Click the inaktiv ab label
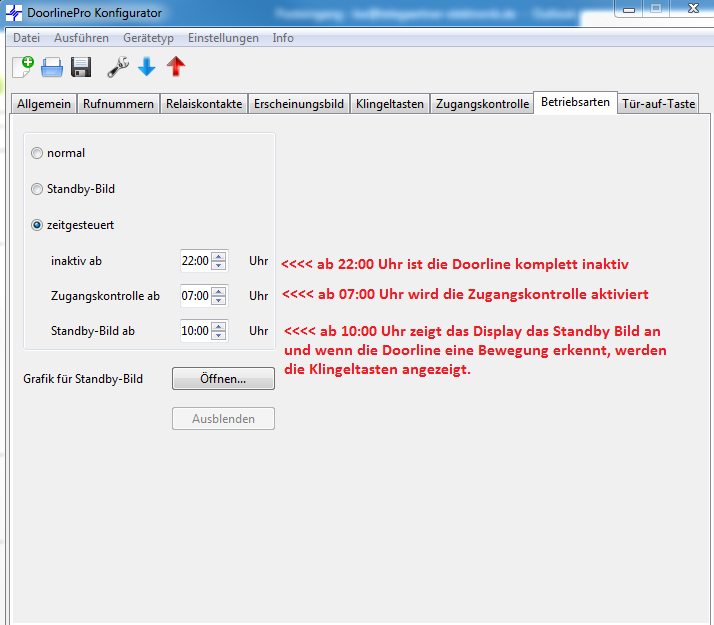 [x=76, y=261]
